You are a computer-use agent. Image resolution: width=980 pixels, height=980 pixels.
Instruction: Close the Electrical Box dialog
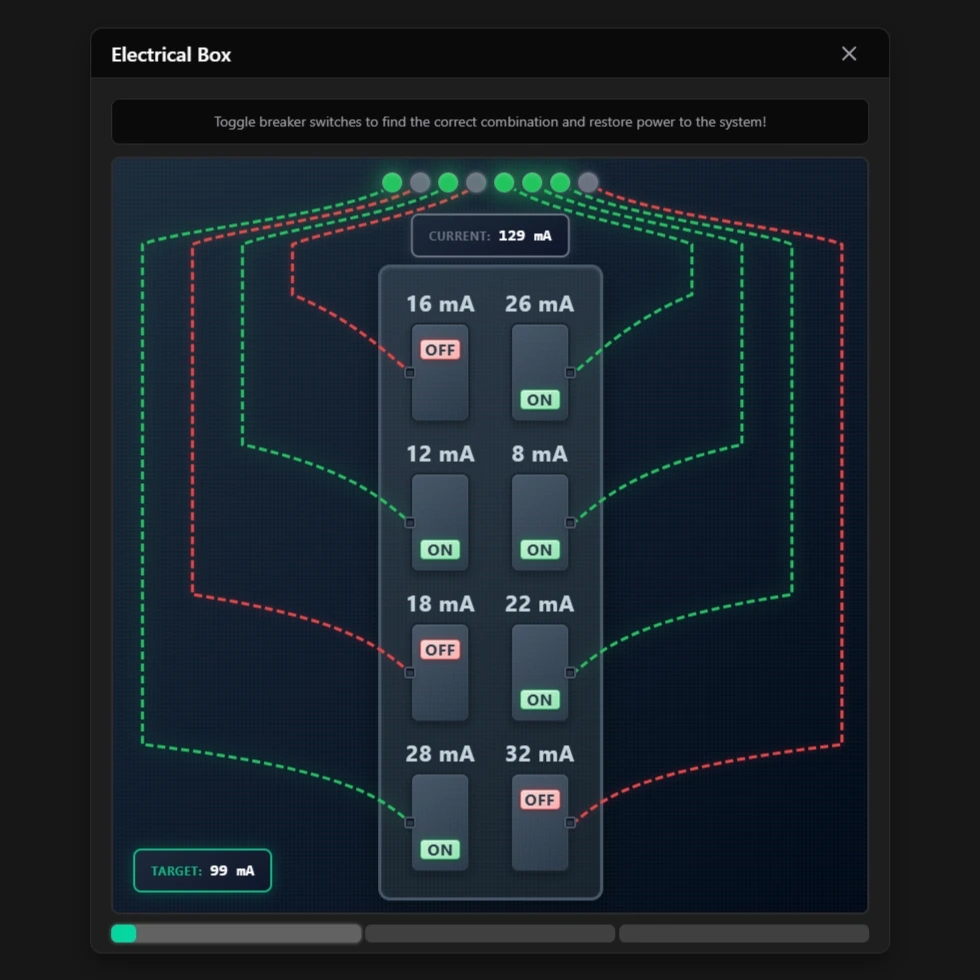pyautogui.click(x=849, y=54)
